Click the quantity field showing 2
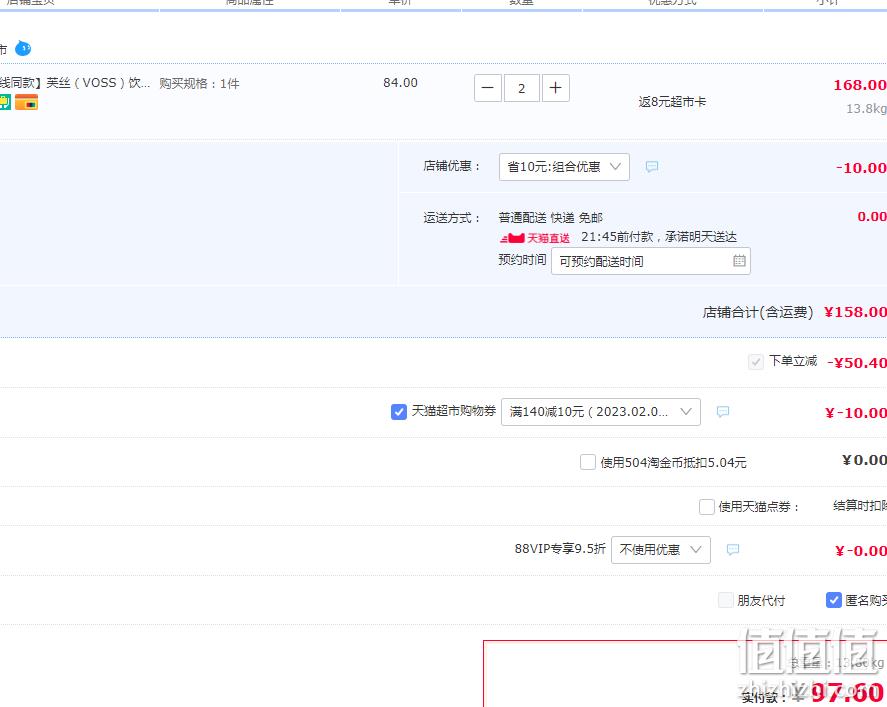The image size is (887, 707). [x=522, y=88]
